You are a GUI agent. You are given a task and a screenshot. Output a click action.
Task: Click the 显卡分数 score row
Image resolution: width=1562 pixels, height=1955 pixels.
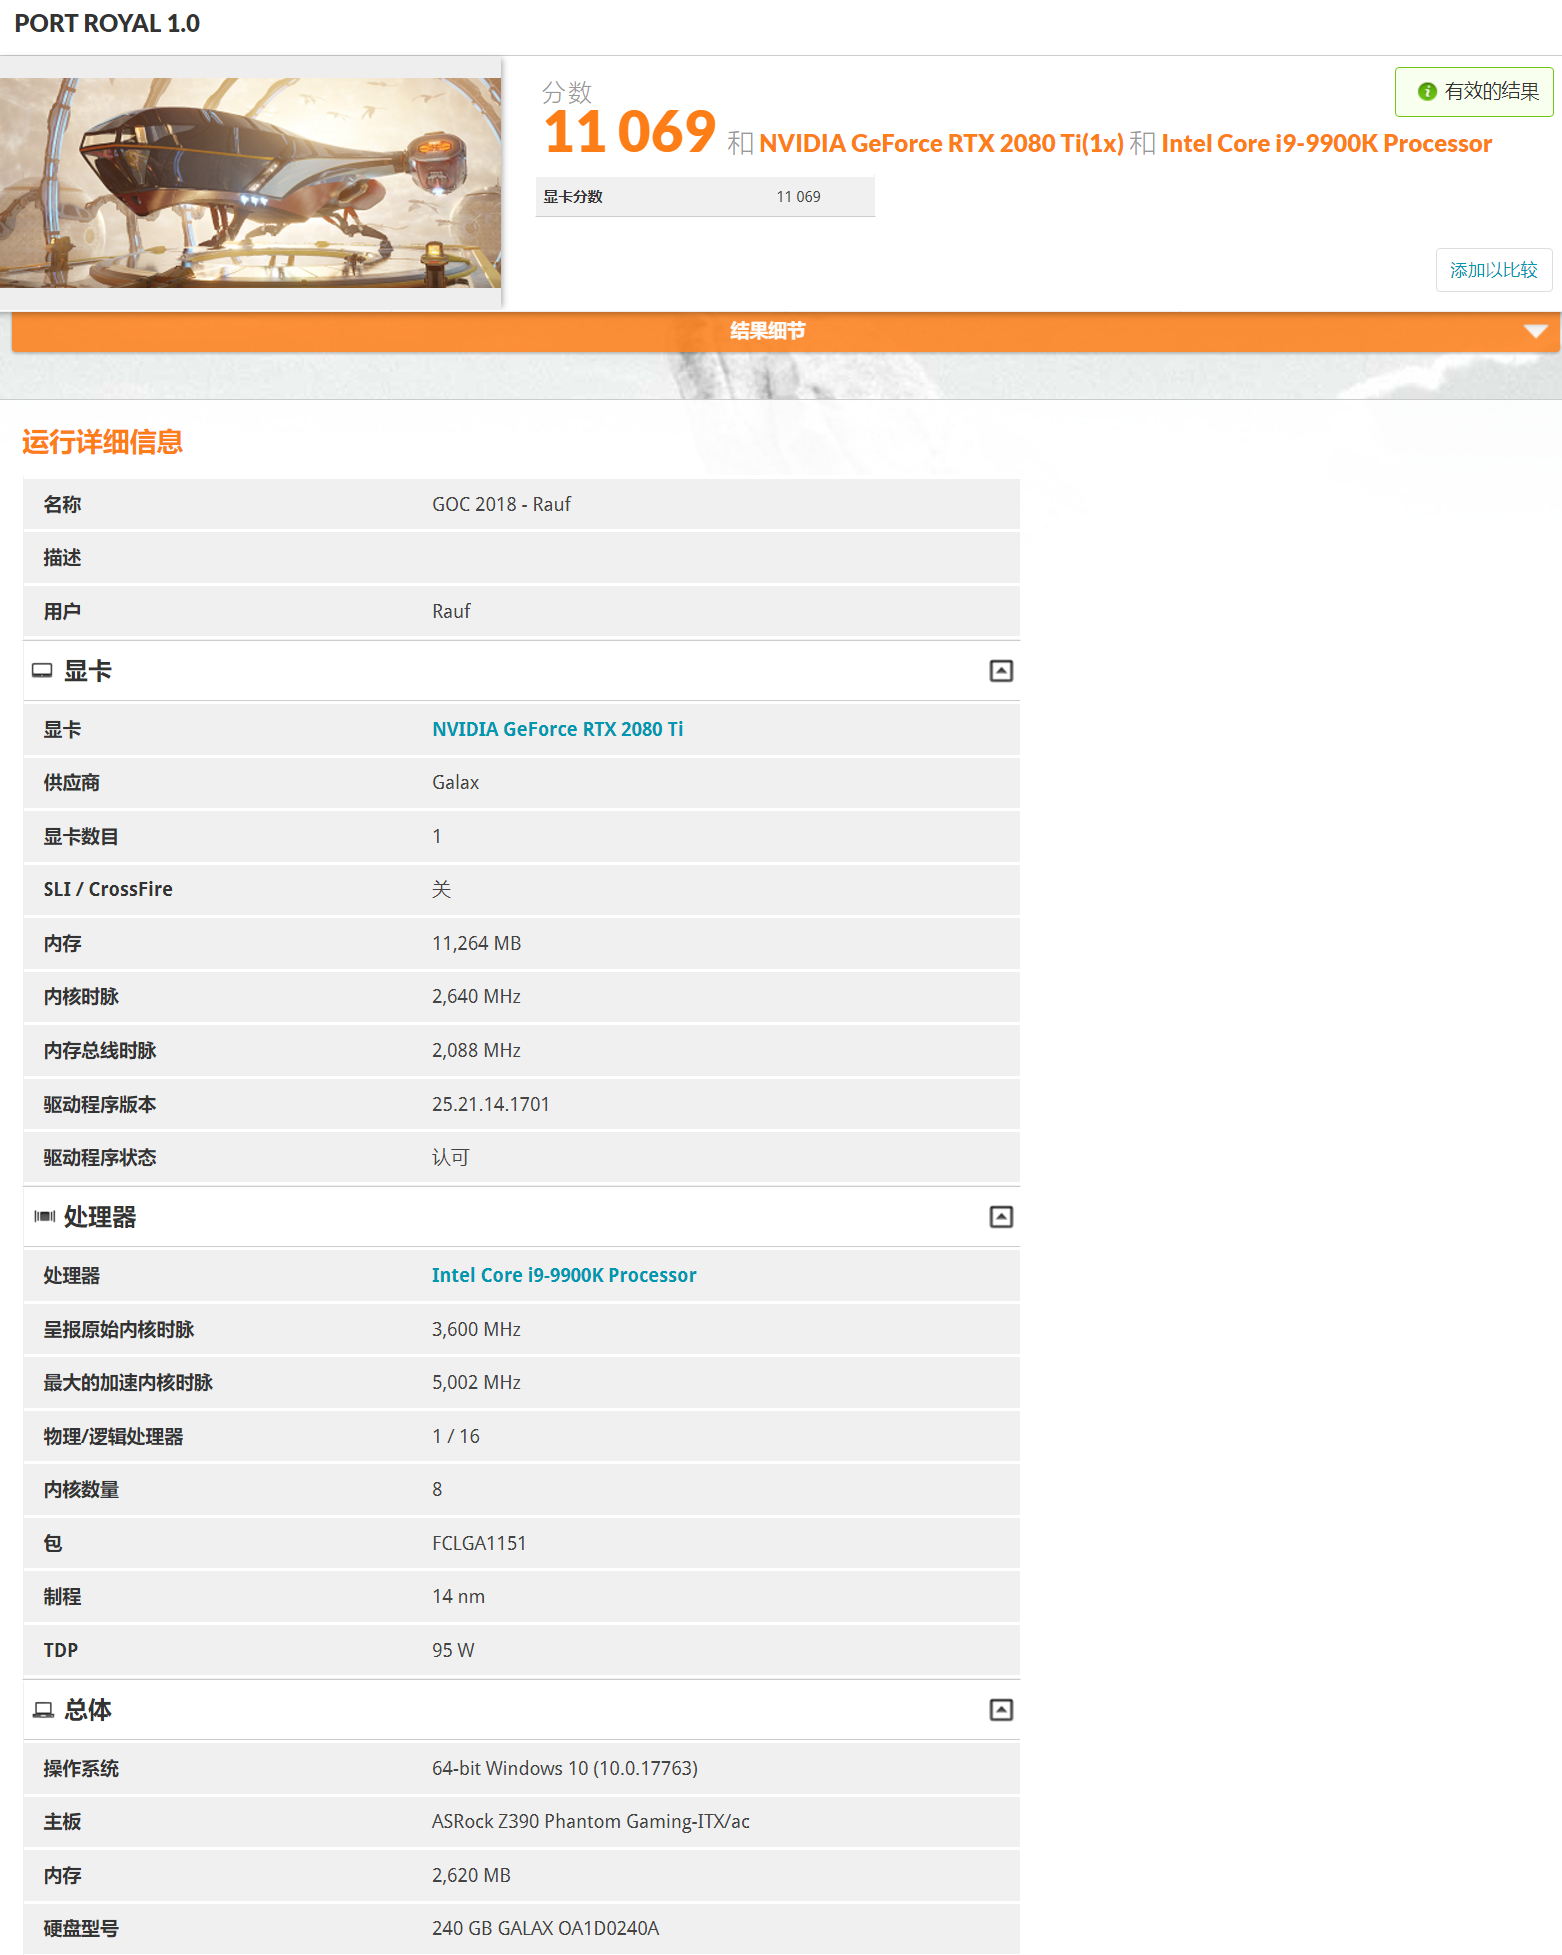tap(705, 197)
